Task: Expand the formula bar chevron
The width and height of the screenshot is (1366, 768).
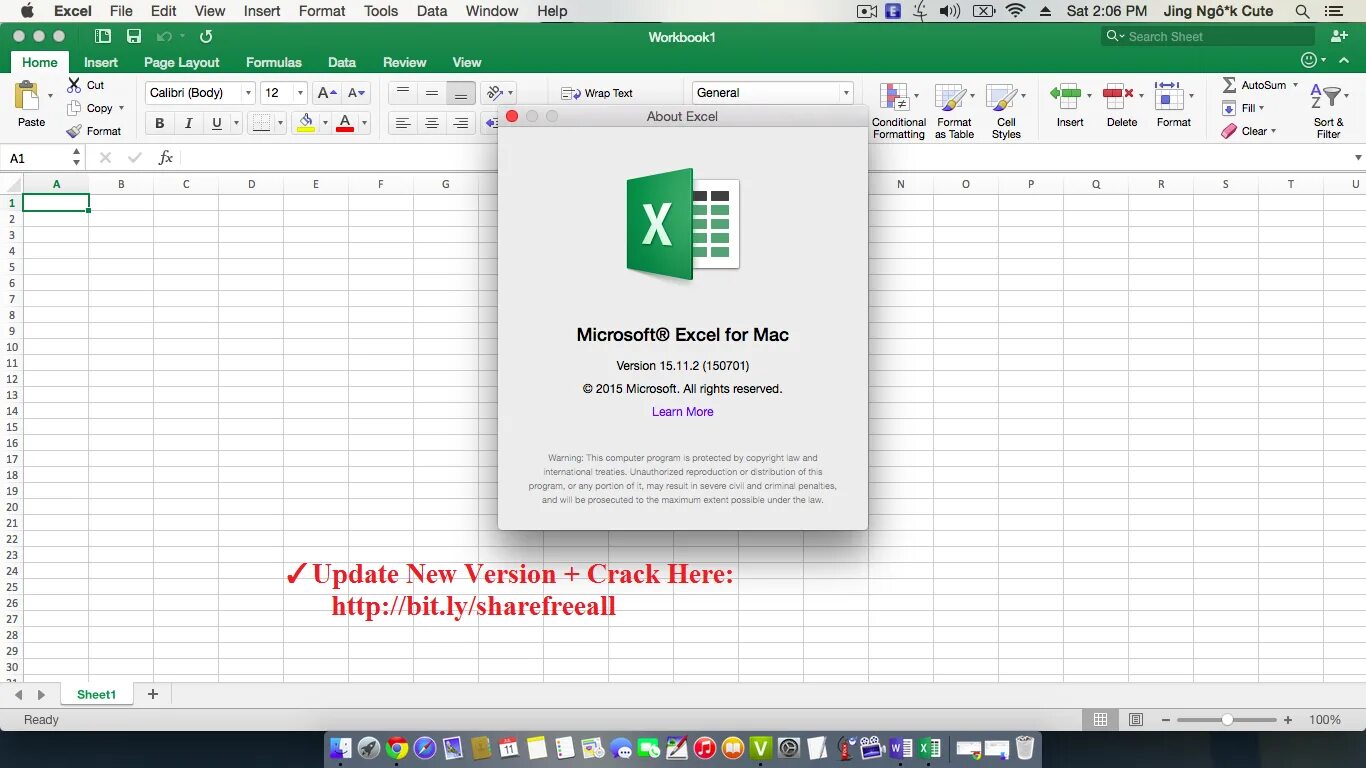Action: click(x=1358, y=158)
